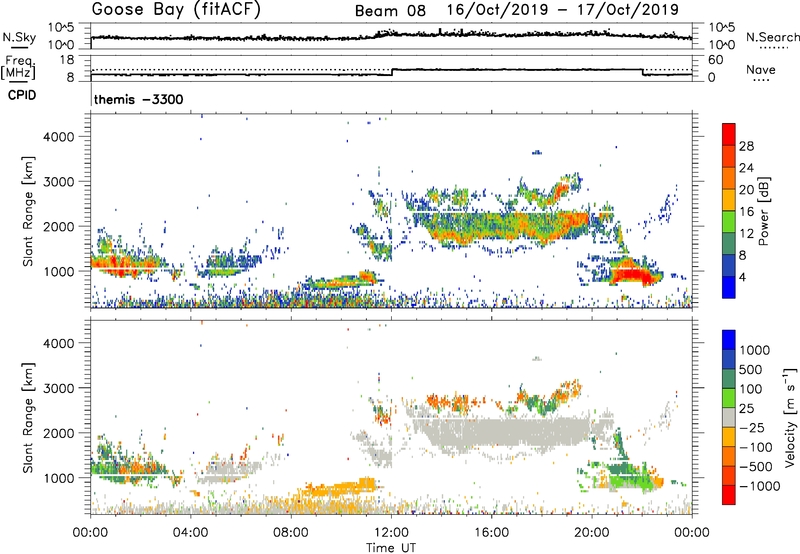
Task: Click the dotted line sample under "Nave"
Action: (x=761, y=81)
